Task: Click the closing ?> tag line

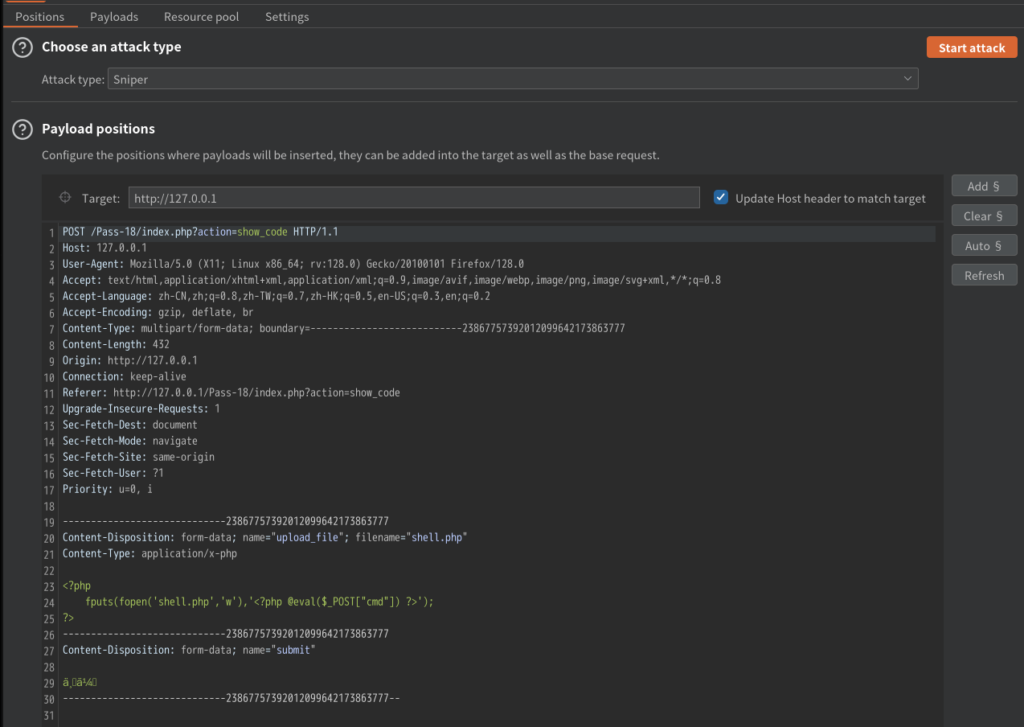Action: pyautogui.click(x=68, y=618)
